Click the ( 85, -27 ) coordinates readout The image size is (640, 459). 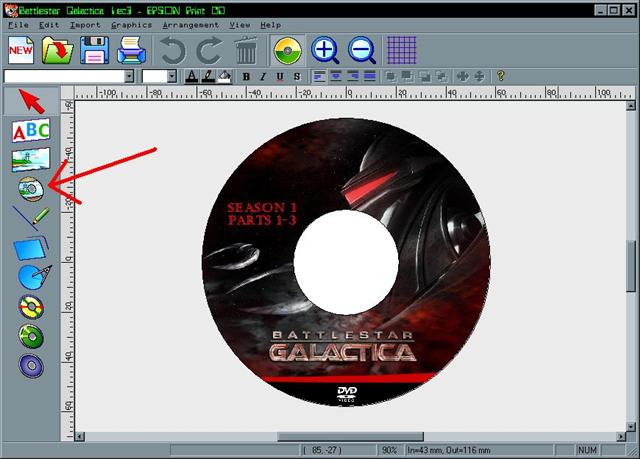pyautogui.click(x=322, y=450)
